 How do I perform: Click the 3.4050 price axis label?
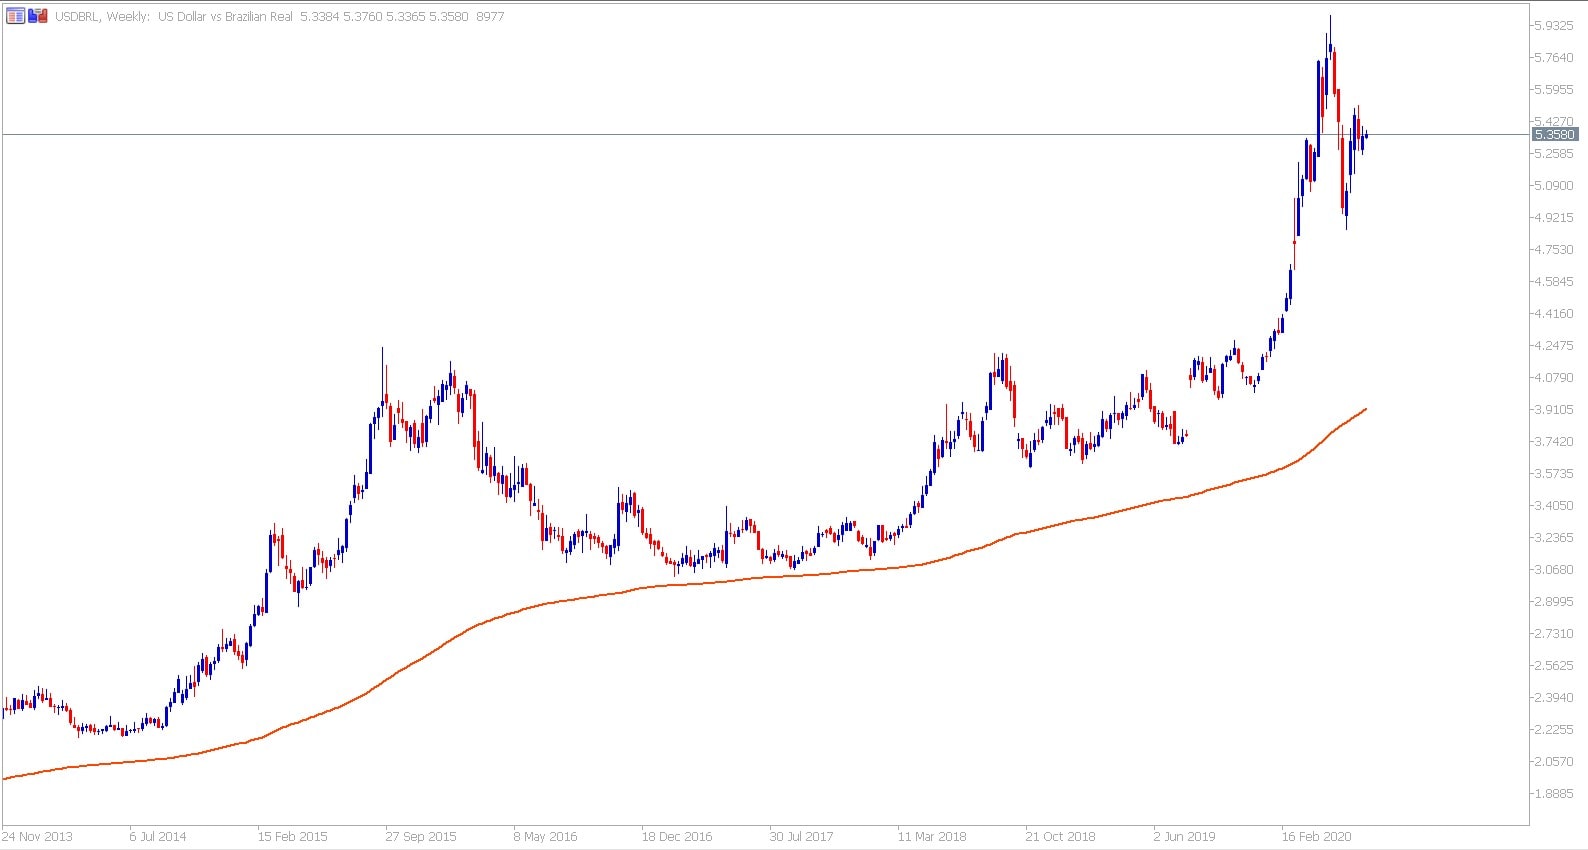click(1553, 506)
